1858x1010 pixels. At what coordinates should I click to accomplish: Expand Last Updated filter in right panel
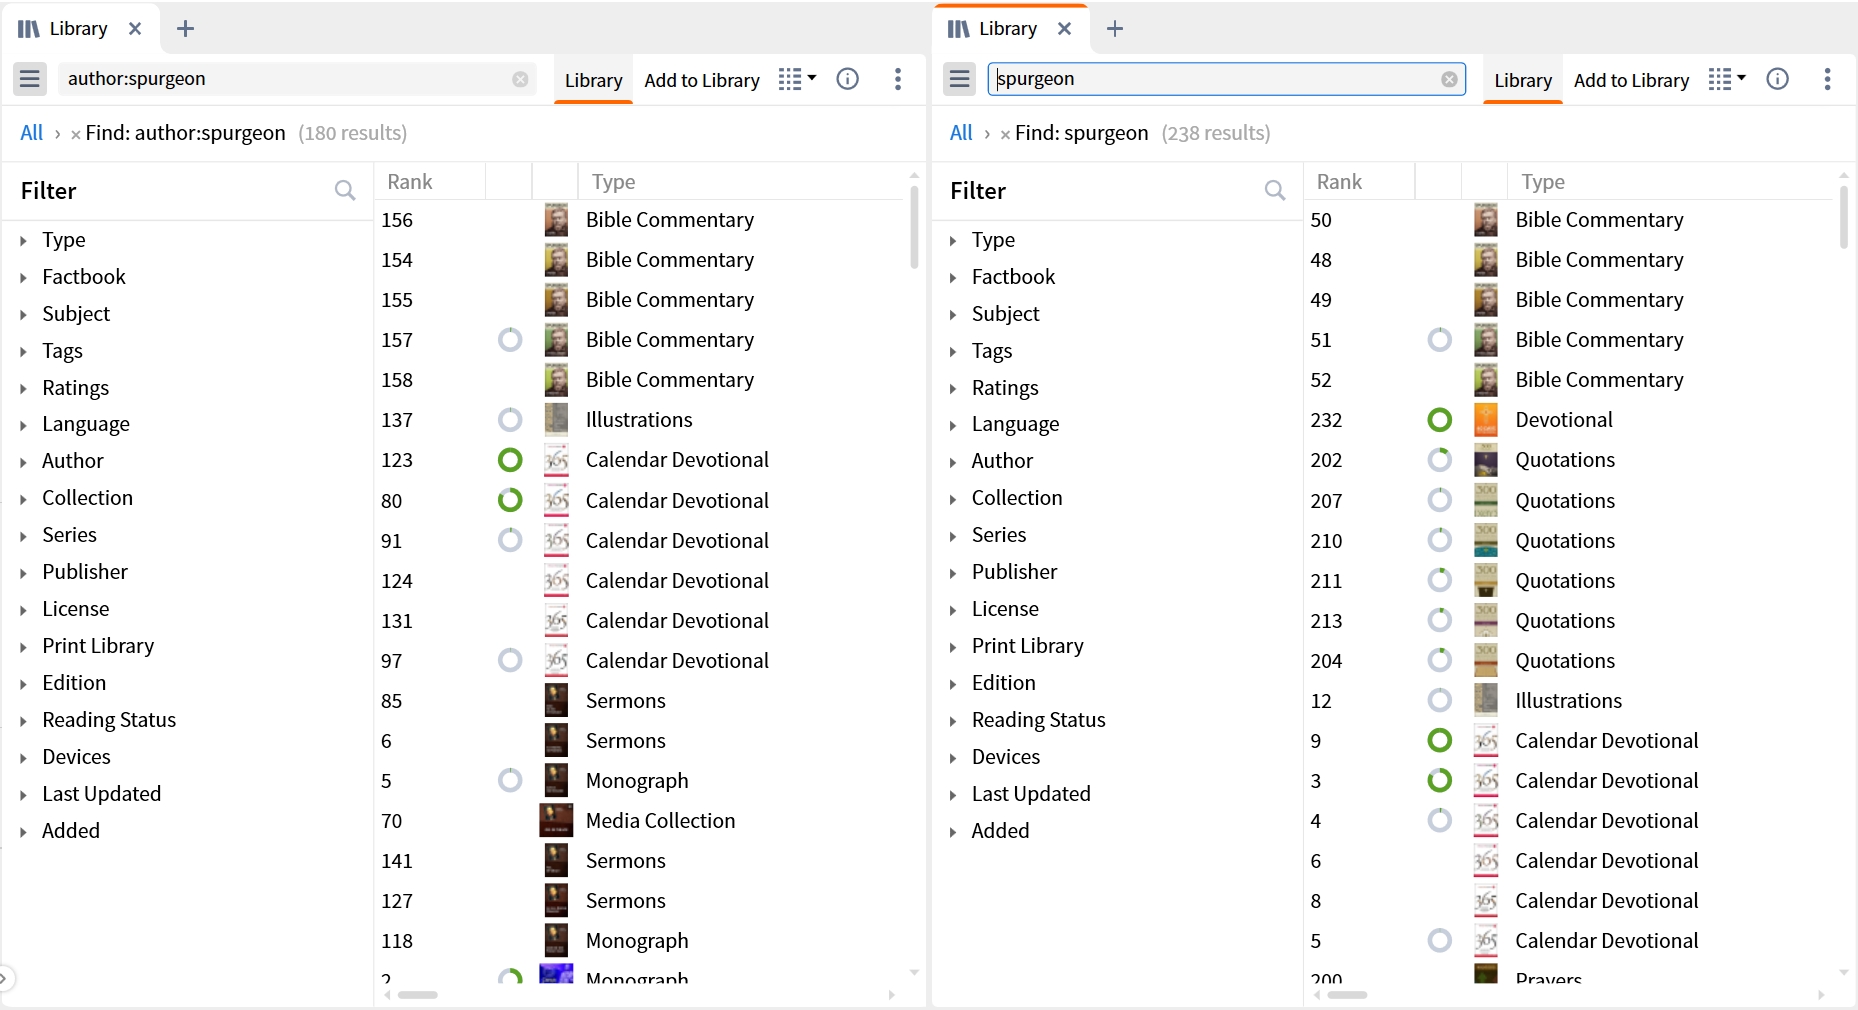(953, 795)
